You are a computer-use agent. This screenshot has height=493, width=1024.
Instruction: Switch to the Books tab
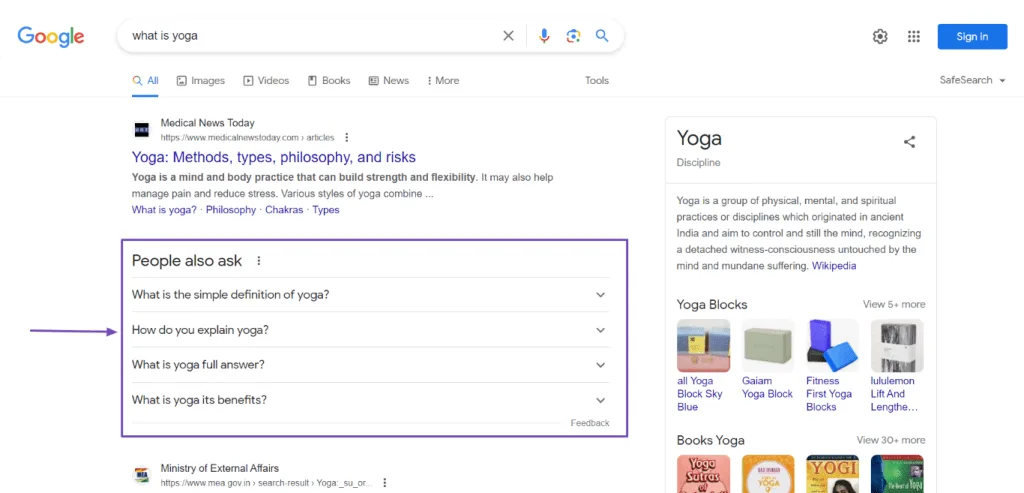pos(329,80)
